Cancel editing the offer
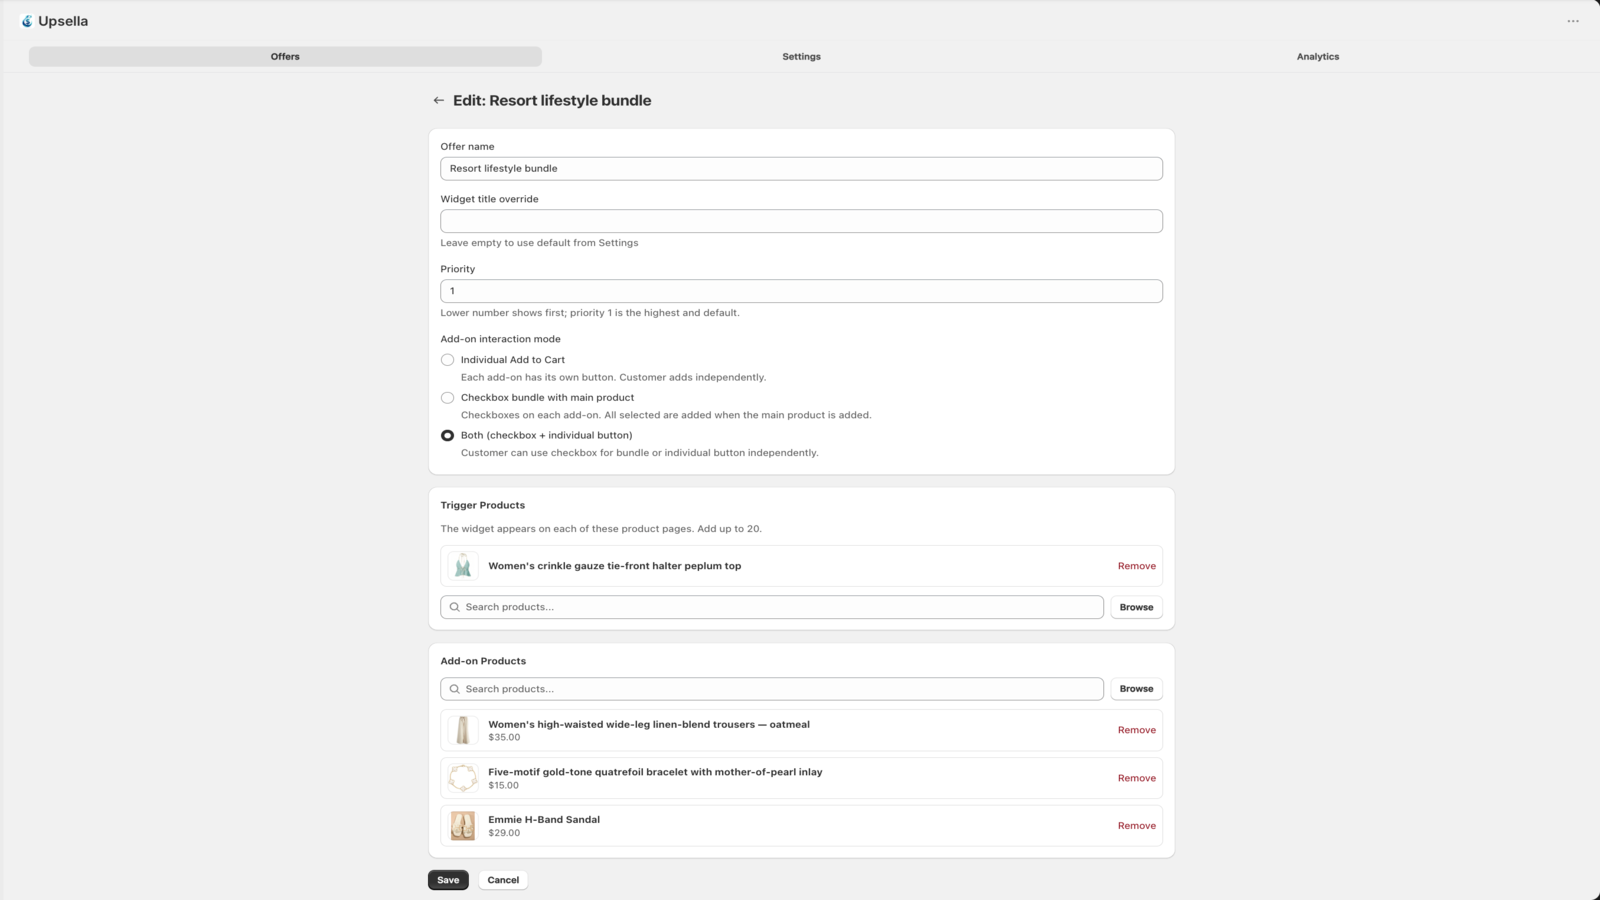This screenshot has width=1600, height=900. click(503, 880)
